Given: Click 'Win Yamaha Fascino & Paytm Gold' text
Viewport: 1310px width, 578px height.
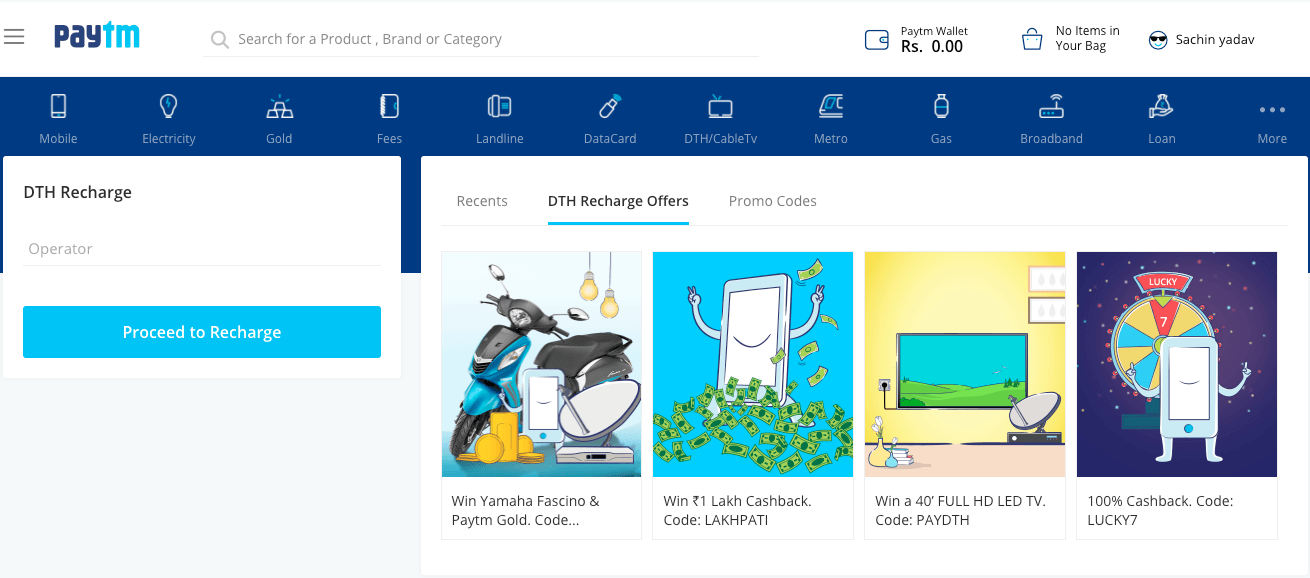Looking at the screenshot, I should point(526,510).
